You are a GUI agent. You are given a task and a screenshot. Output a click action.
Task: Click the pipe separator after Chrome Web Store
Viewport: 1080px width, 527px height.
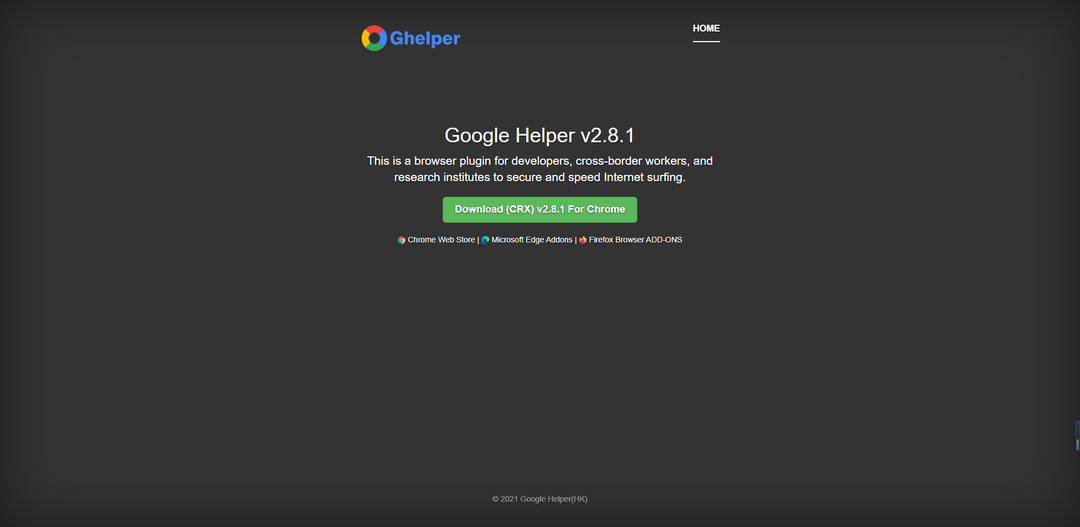(x=478, y=240)
